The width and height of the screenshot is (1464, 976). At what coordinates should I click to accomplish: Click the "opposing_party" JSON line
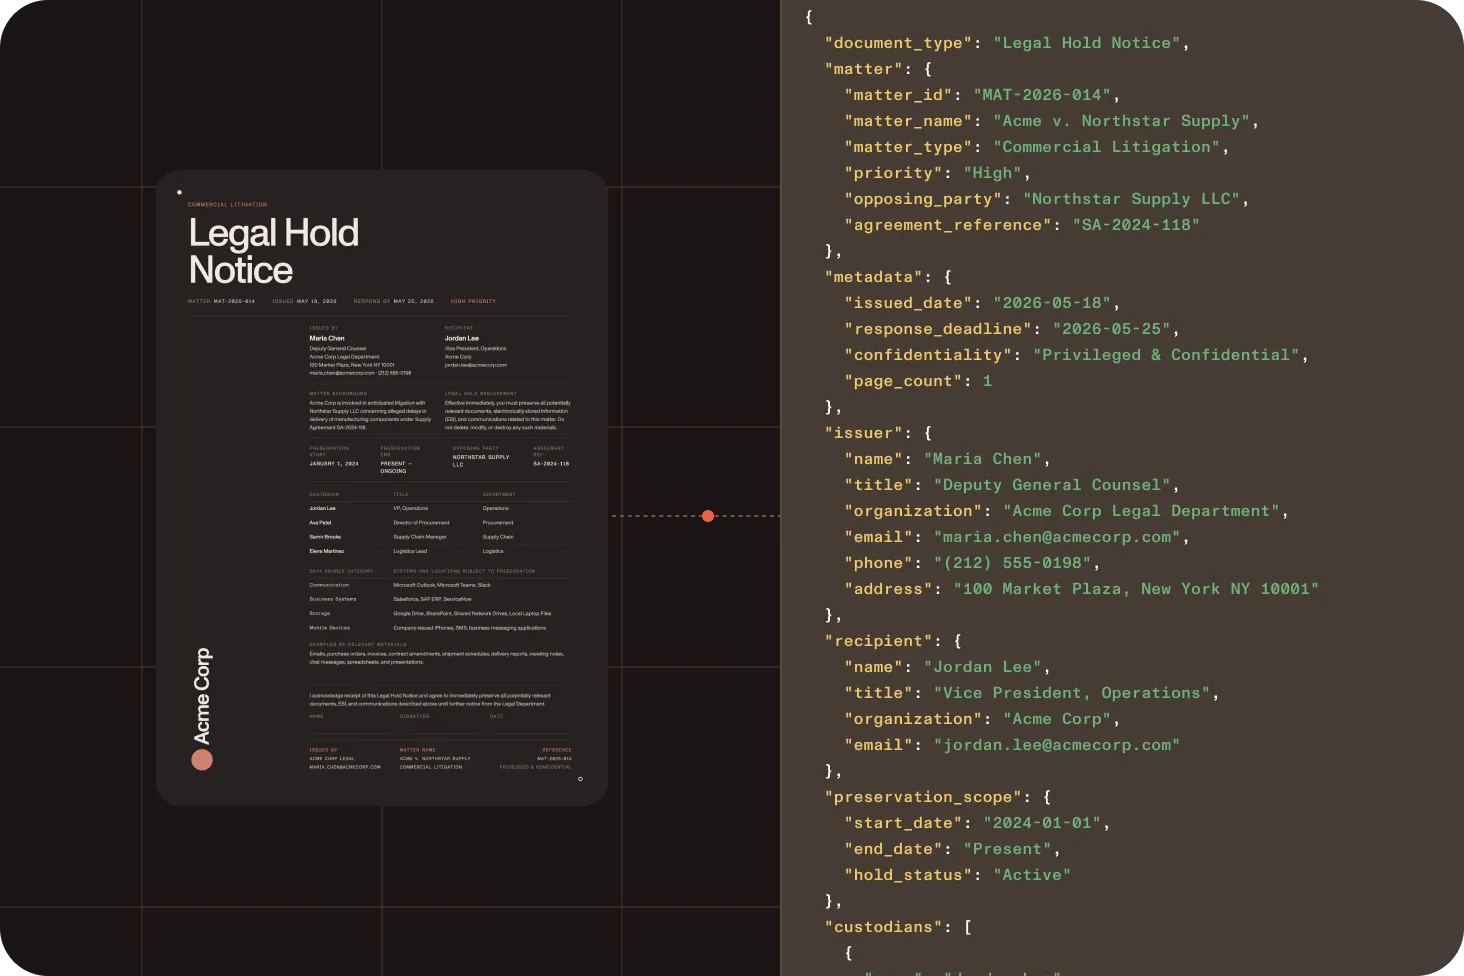pyautogui.click(x=1047, y=199)
